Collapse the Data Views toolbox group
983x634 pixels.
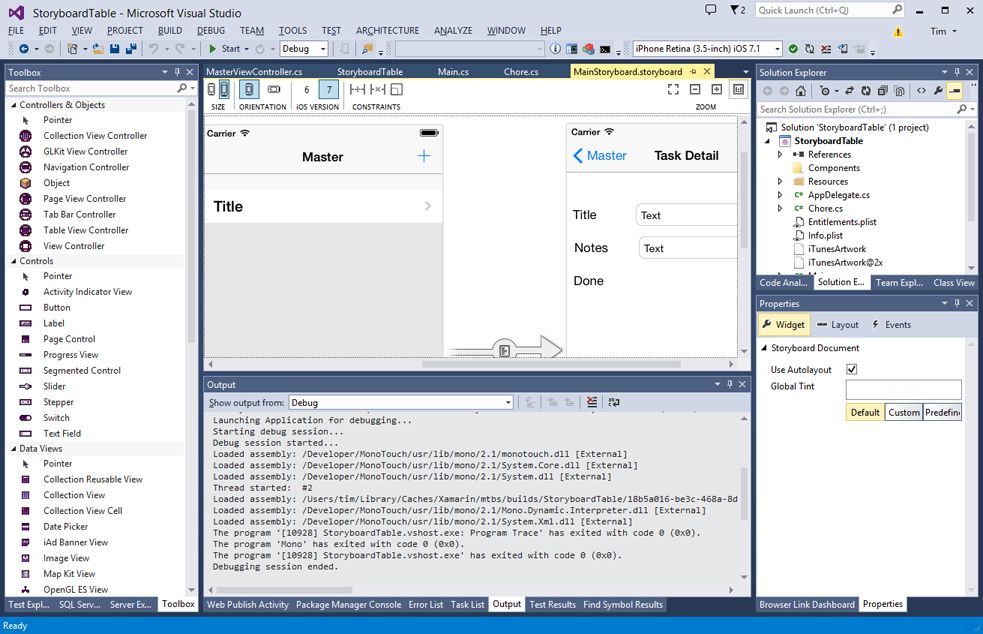14,448
